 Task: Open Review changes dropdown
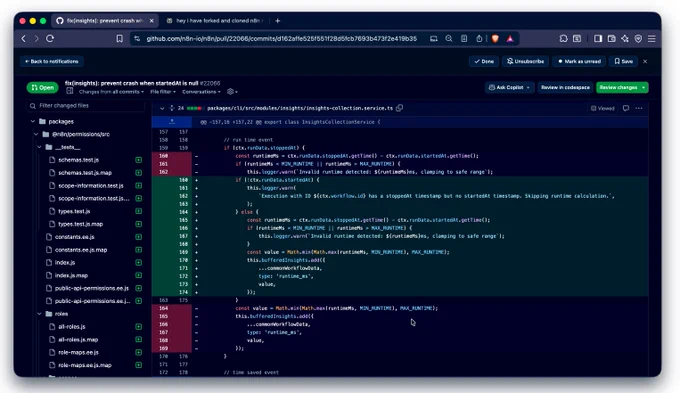coord(622,87)
